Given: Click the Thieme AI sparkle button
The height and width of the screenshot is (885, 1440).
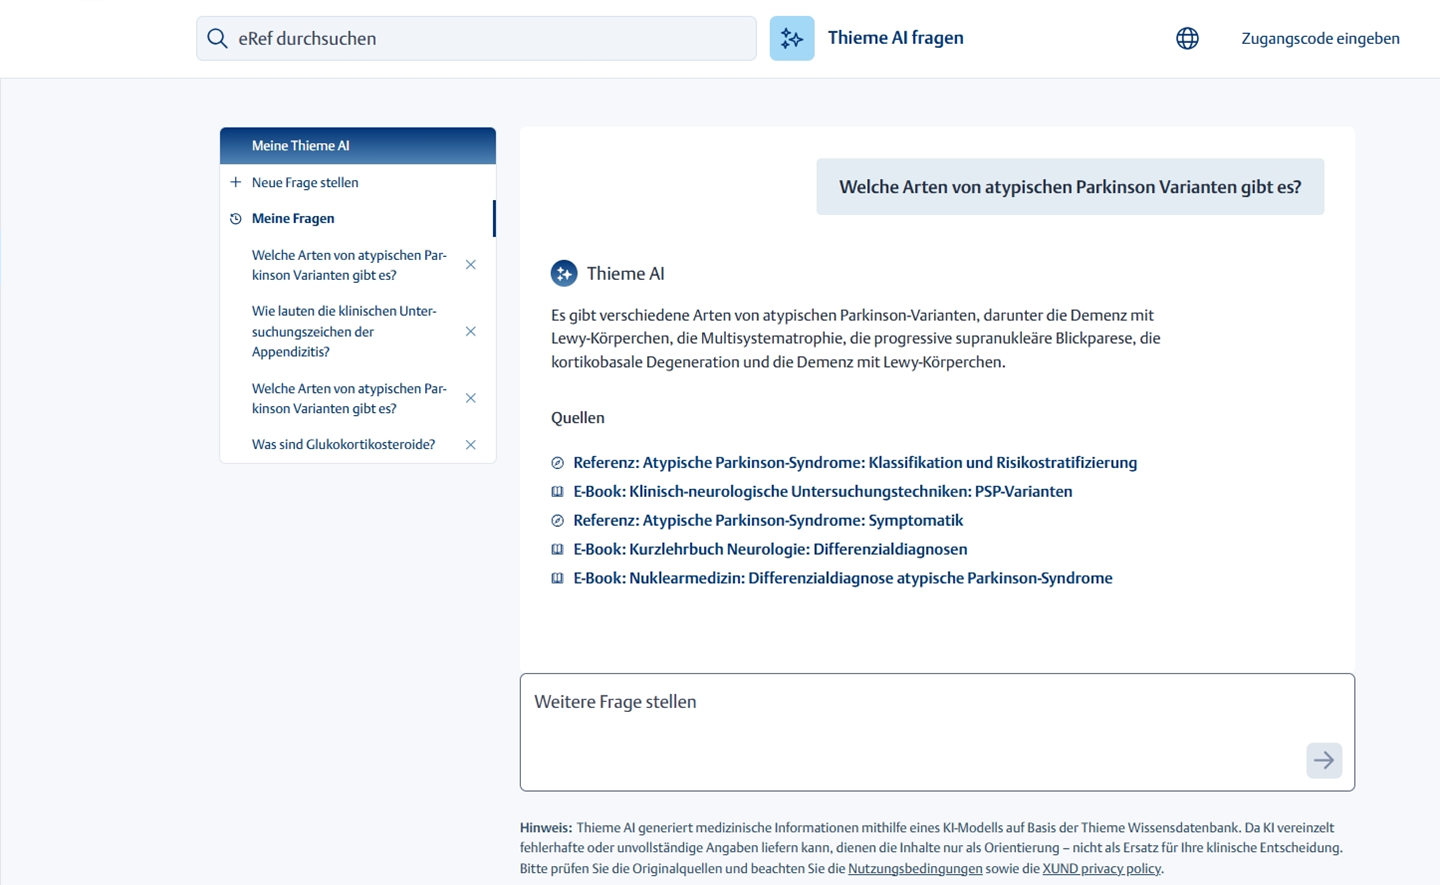Looking at the screenshot, I should pos(792,38).
